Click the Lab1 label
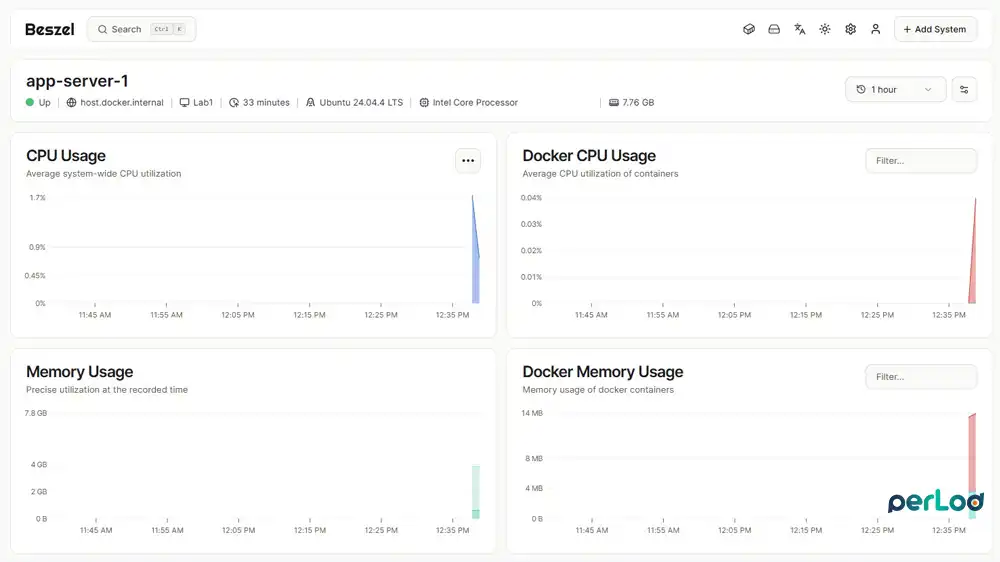The image size is (1000, 562). click(203, 103)
